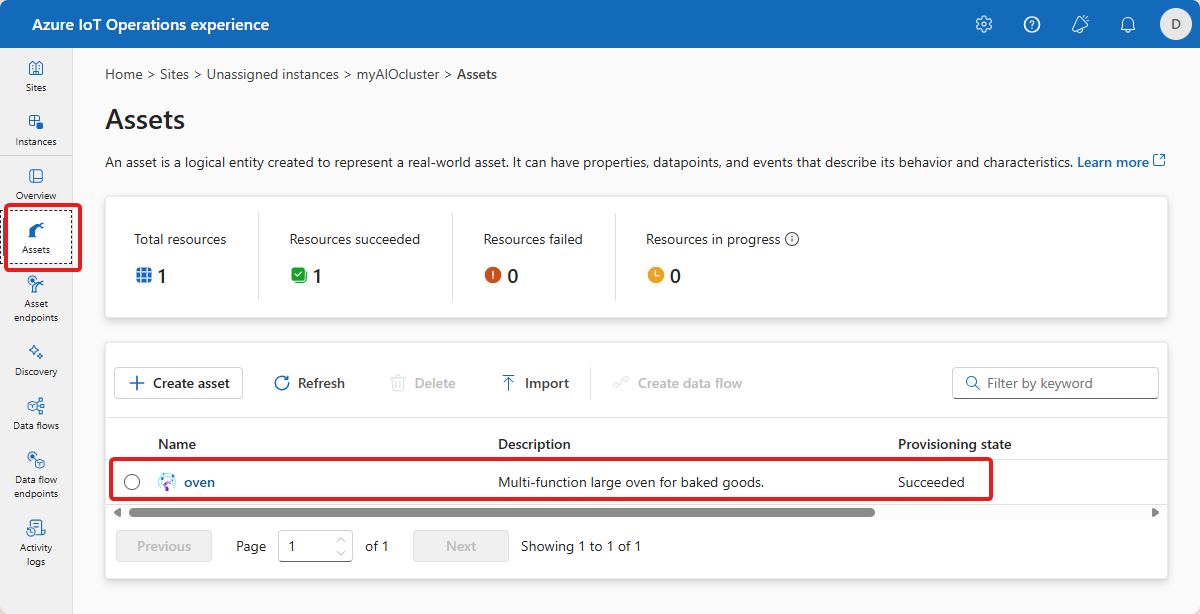Viewport: 1200px width, 614px height.
Task: Focus the Filter by keyword field
Action: tap(1055, 383)
